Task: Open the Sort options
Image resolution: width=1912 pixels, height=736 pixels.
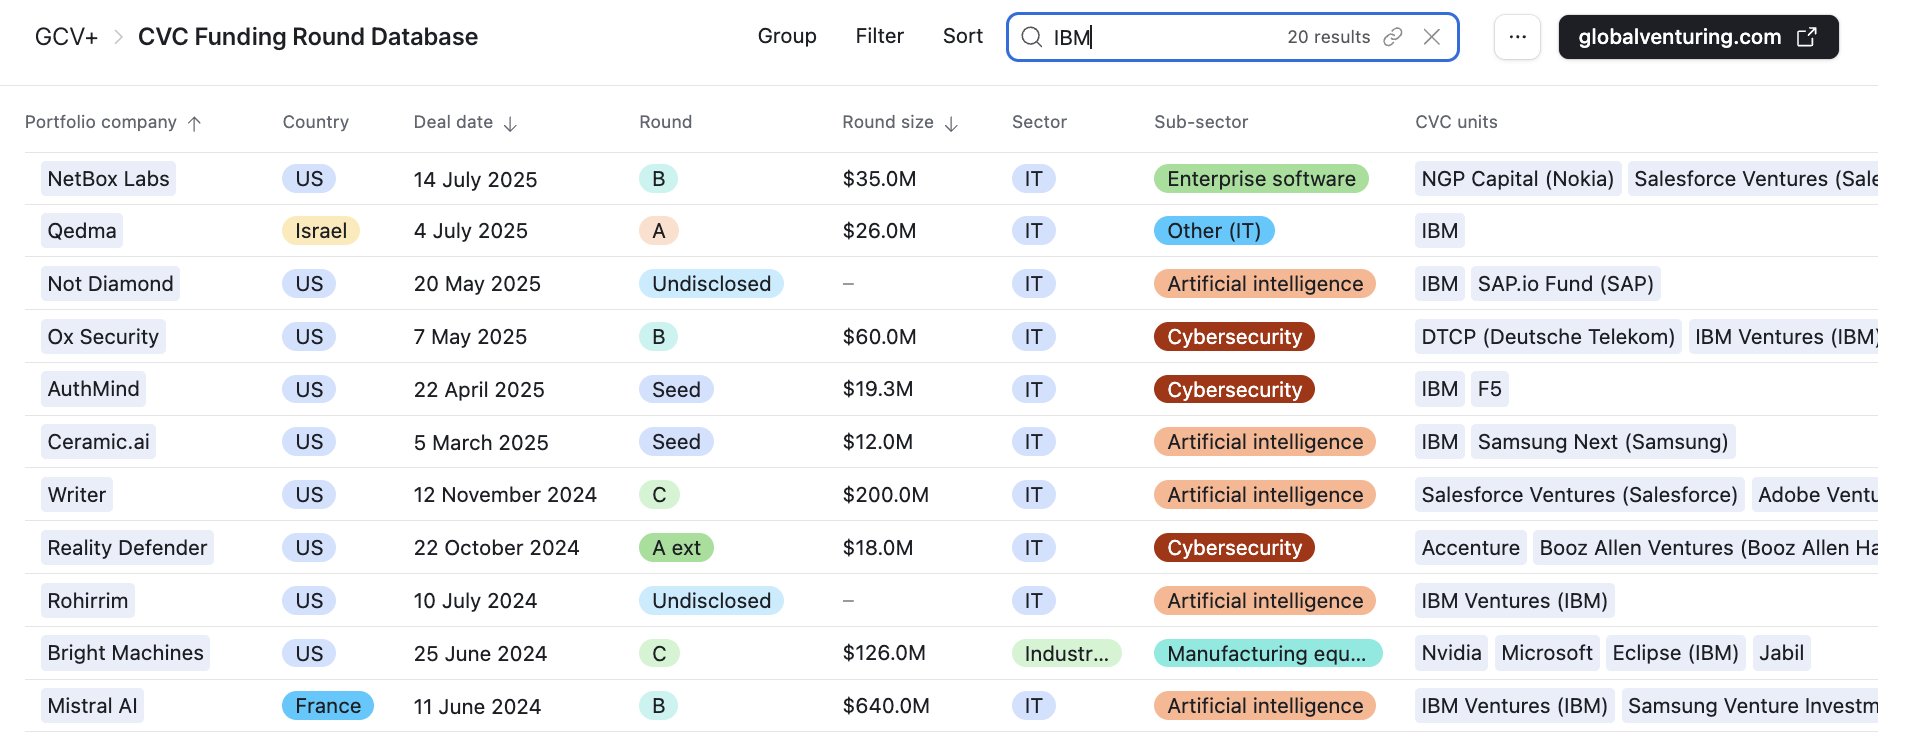Action: [x=962, y=36]
